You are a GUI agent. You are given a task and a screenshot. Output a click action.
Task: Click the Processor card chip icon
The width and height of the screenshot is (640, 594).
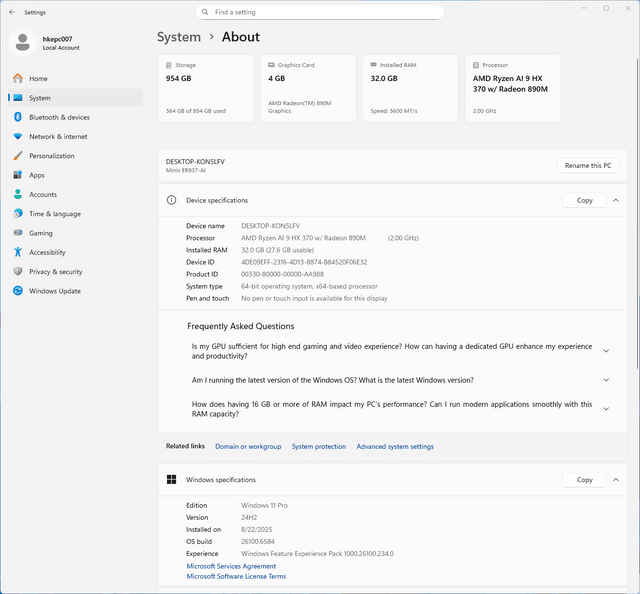pyautogui.click(x=476, y=65)
